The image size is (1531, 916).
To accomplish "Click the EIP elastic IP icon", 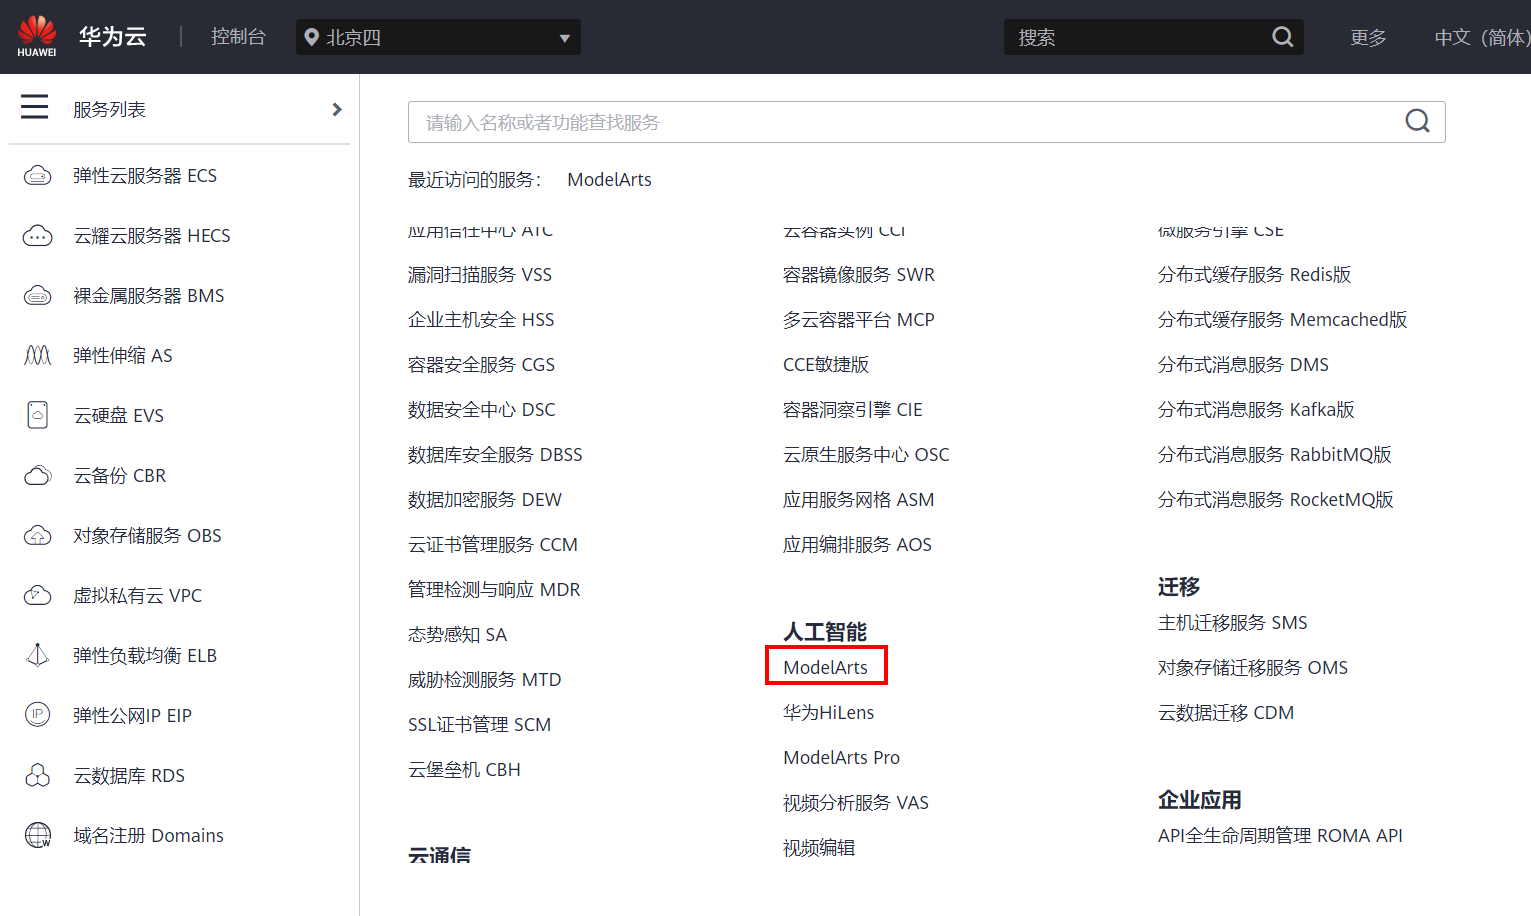I will coord(38,715).
